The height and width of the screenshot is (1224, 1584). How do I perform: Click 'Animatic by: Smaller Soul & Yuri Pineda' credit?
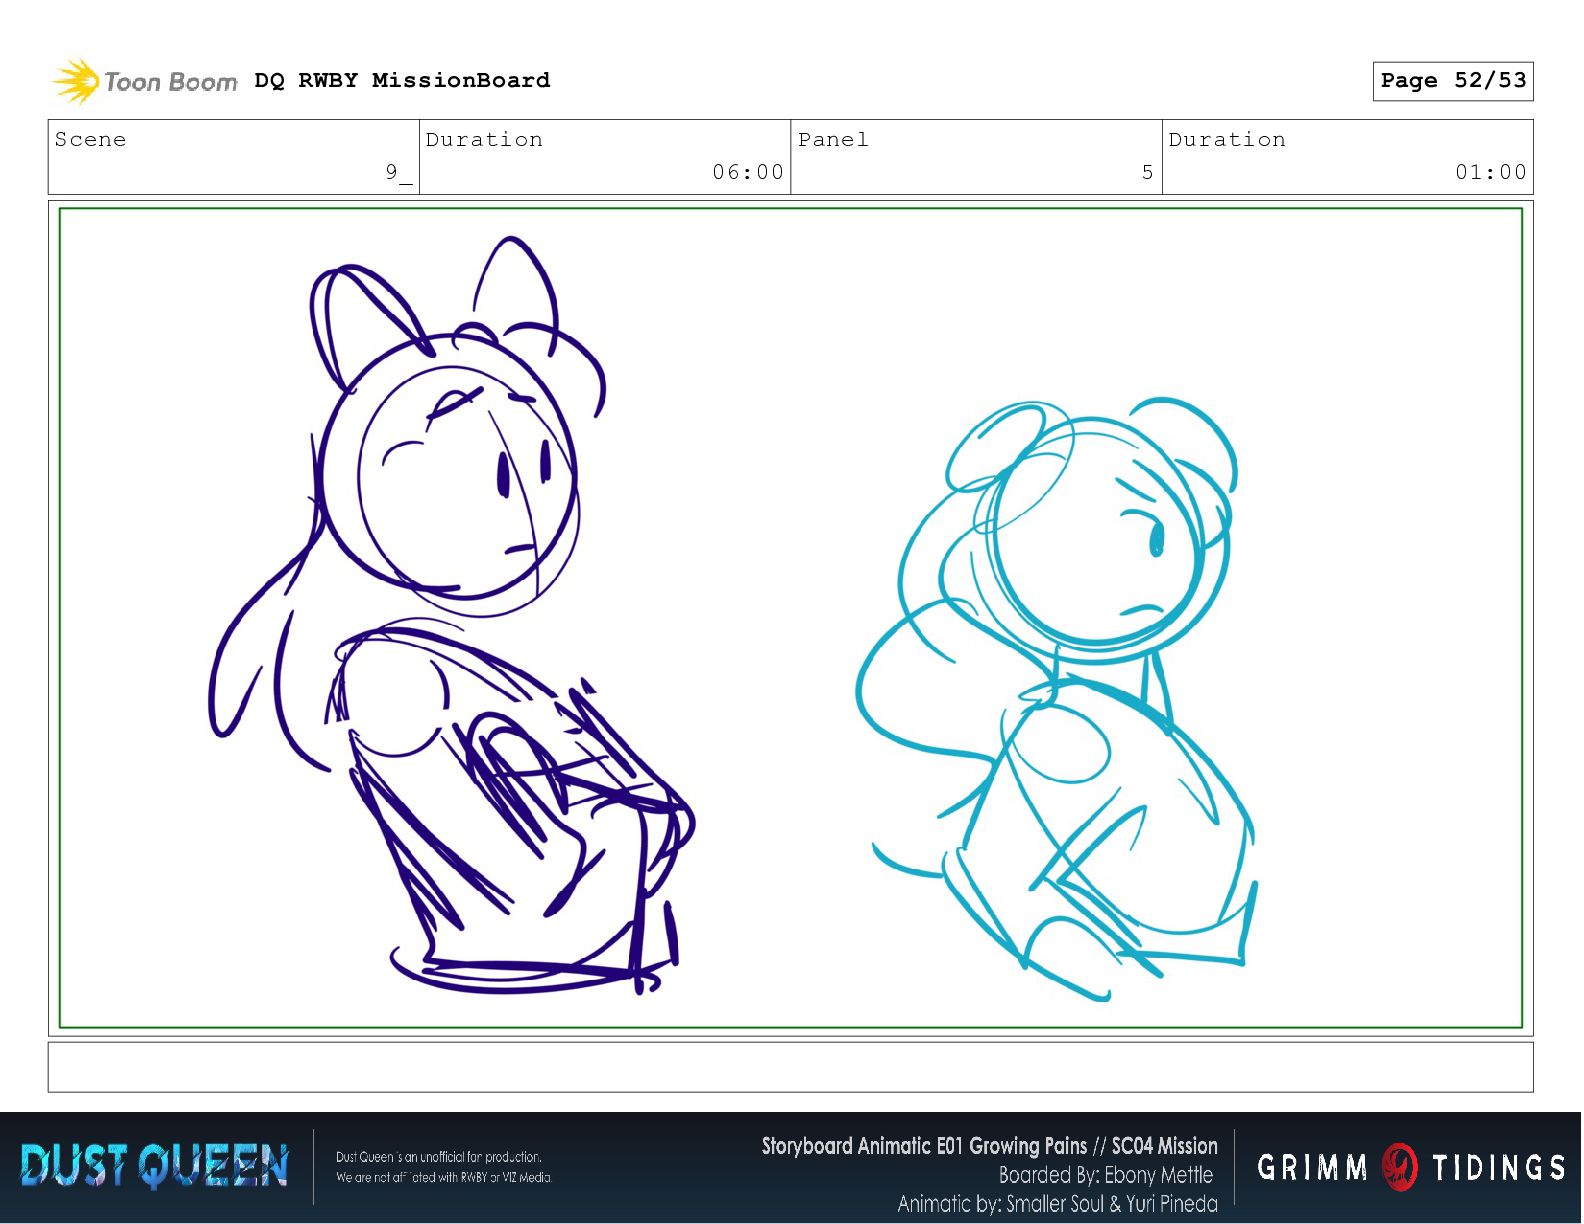[1057, 1203]
